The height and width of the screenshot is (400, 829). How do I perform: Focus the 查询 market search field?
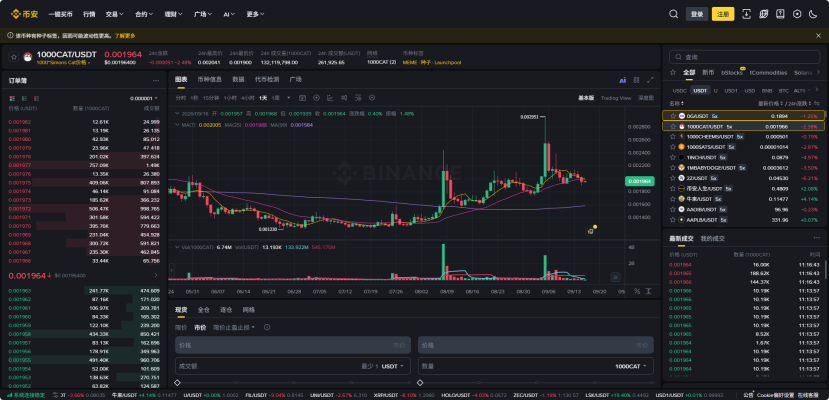click(x=745, y=57)
